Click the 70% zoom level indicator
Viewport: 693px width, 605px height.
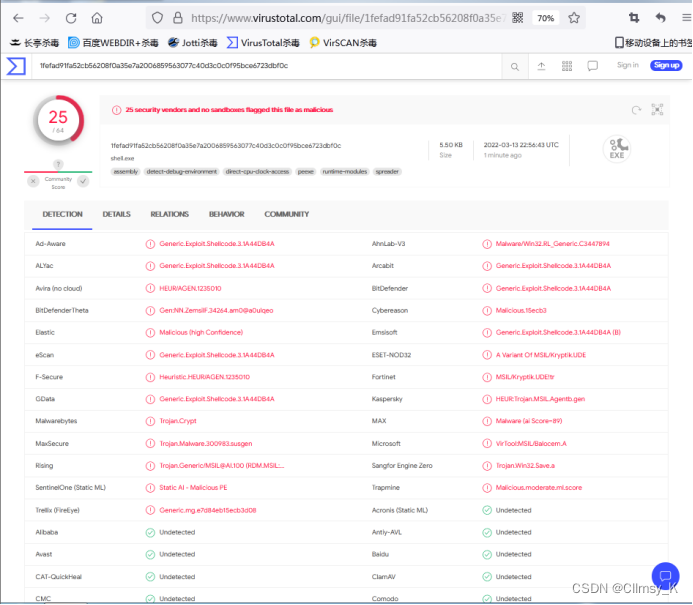pyautogui.click(x=545, y=18)
